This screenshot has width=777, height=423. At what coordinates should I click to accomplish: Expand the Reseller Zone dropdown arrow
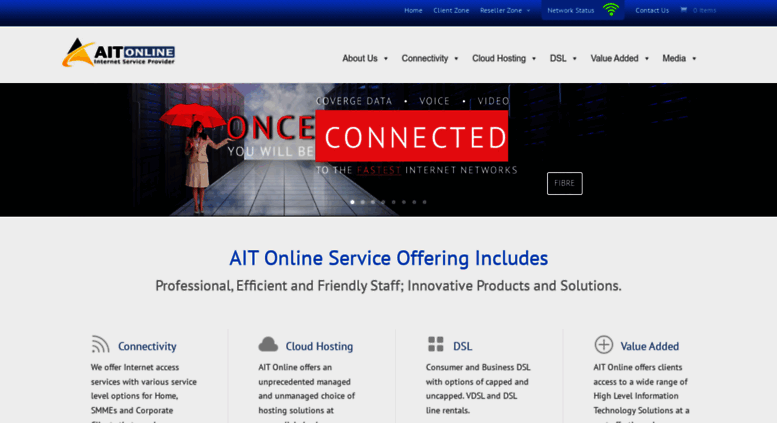(528, 10)
